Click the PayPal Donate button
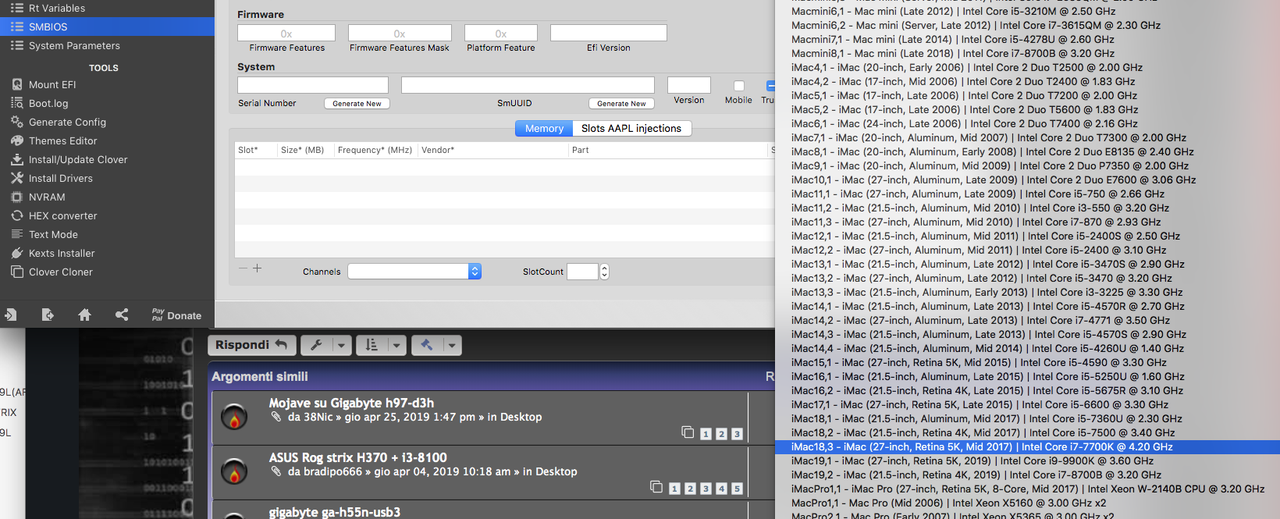 click(176, 315)
